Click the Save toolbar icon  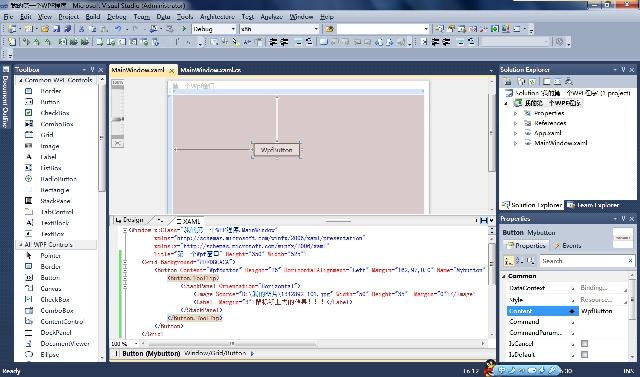[56, 29]
